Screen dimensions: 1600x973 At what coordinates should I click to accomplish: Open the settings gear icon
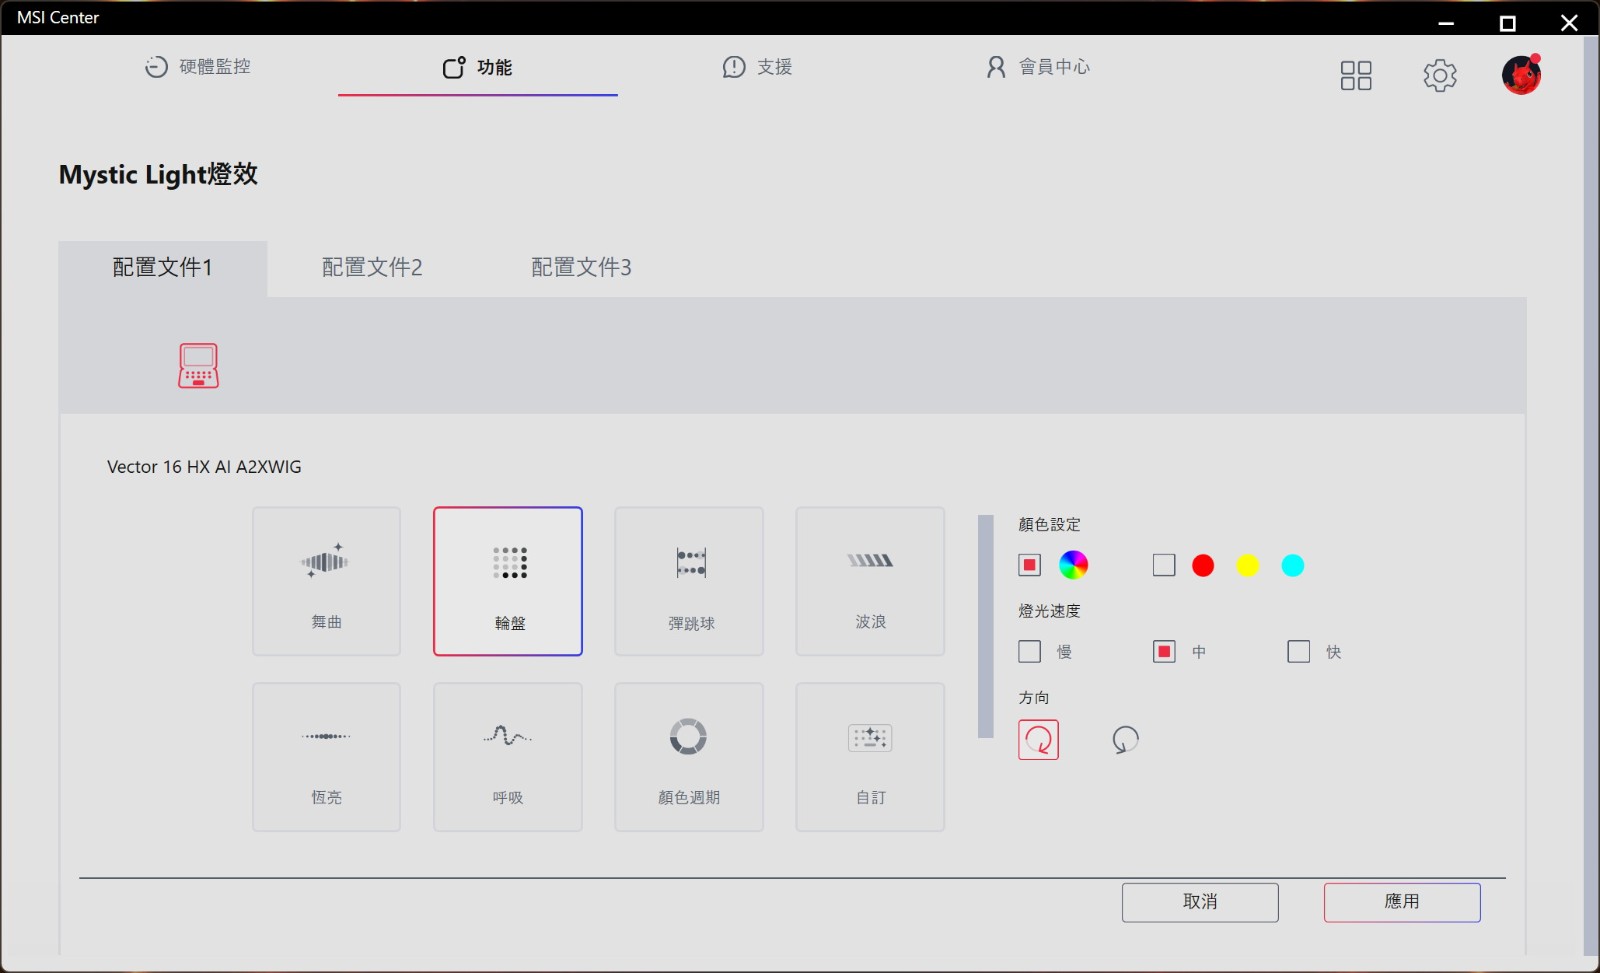tap(1440, 75)
